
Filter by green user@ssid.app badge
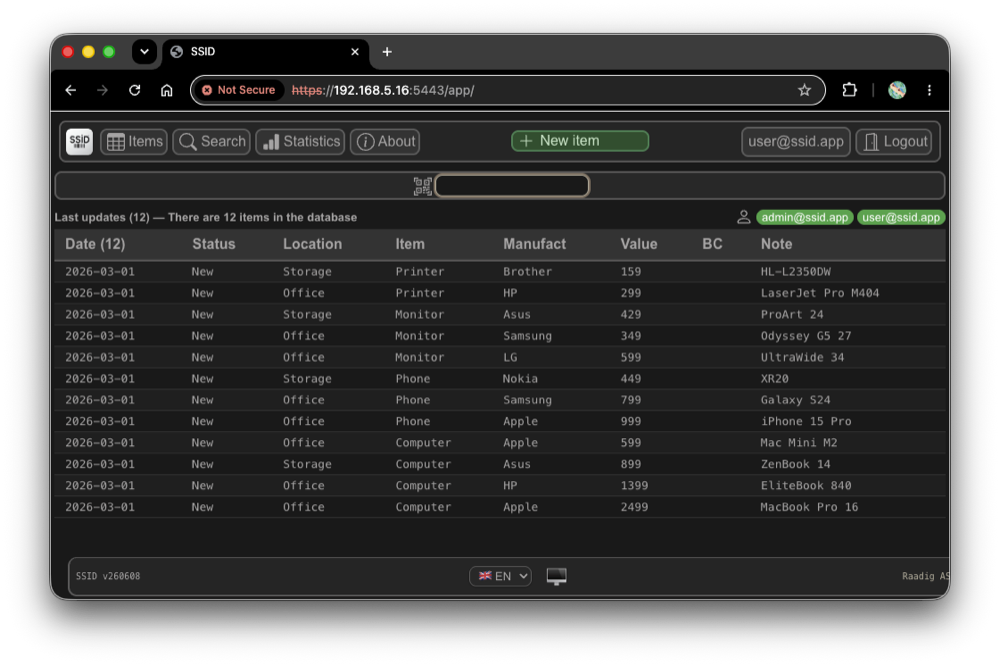(x=901, y=218)
